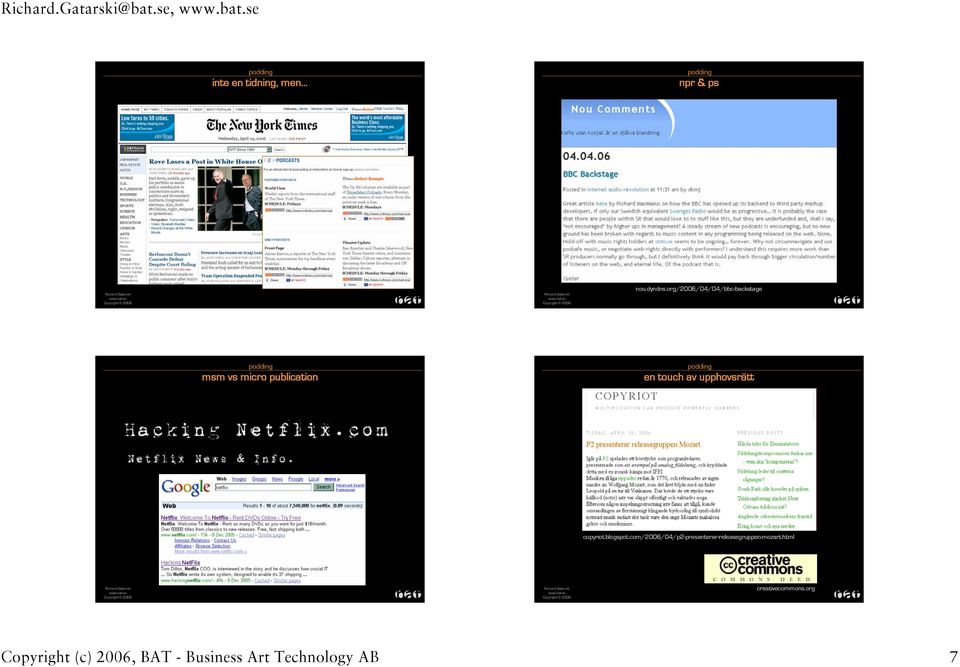Click the Google logo in the Netflix slide
This screenshot has width=960, height=667.
pyautogui.click(x=186, y=488)
